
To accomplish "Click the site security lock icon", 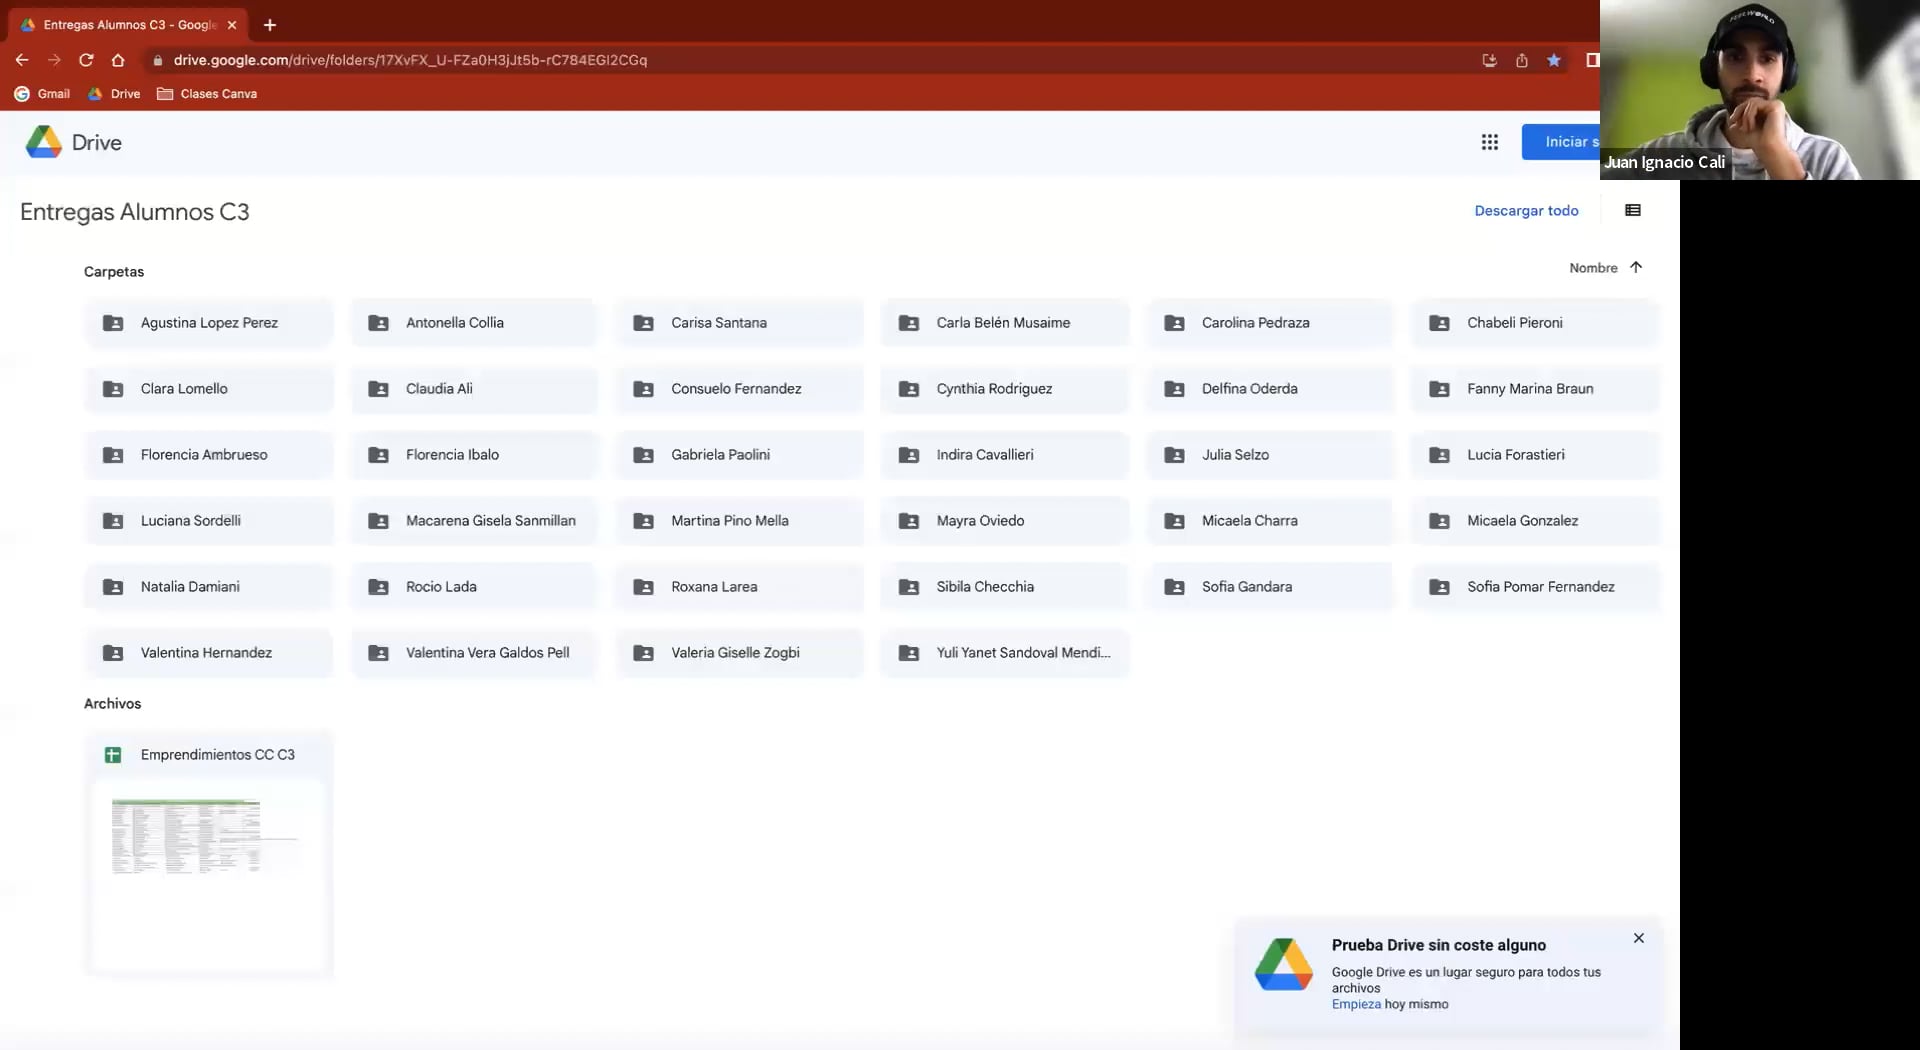I will 157,60.
